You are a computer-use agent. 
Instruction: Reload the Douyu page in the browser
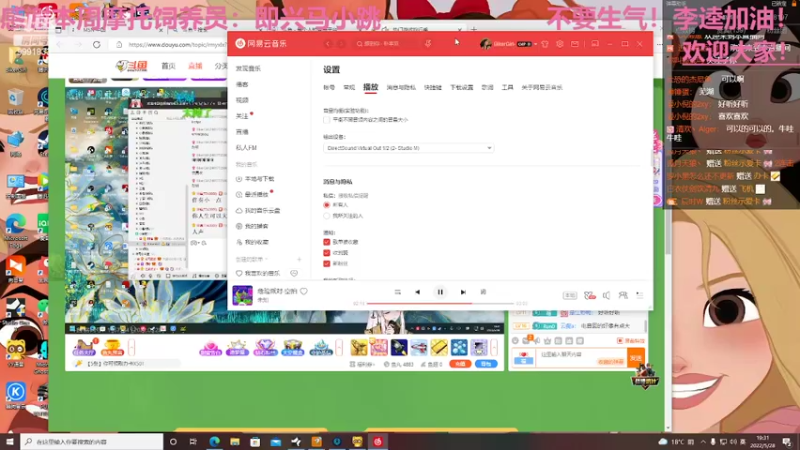tap(96, 45)
